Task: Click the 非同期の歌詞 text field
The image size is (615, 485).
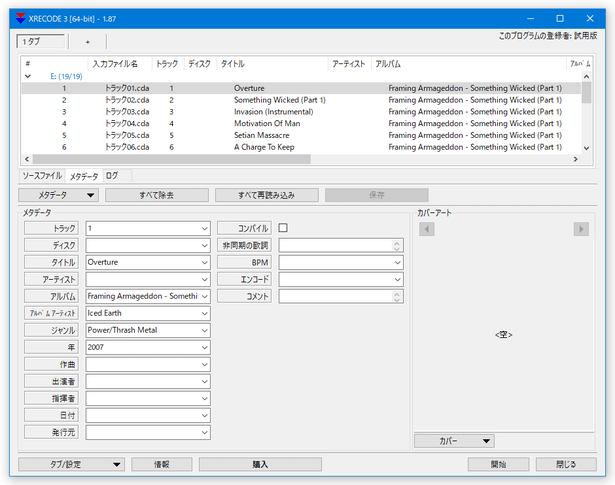Action: click(341, 245)
